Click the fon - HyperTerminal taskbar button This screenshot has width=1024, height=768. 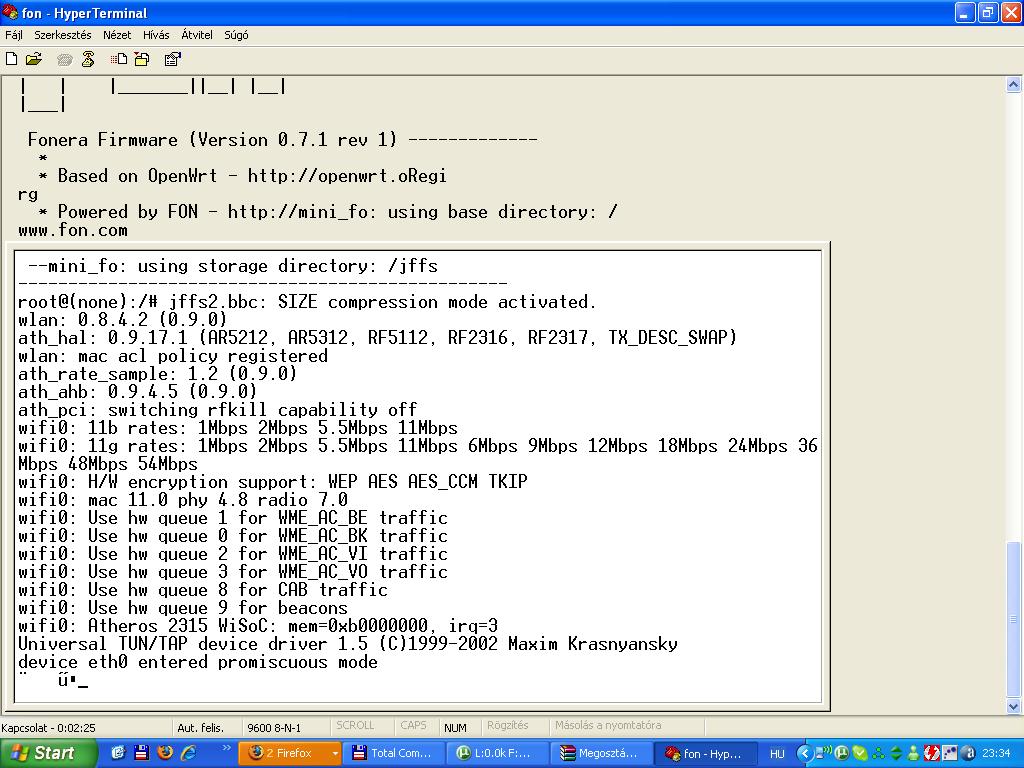[705, 753]
